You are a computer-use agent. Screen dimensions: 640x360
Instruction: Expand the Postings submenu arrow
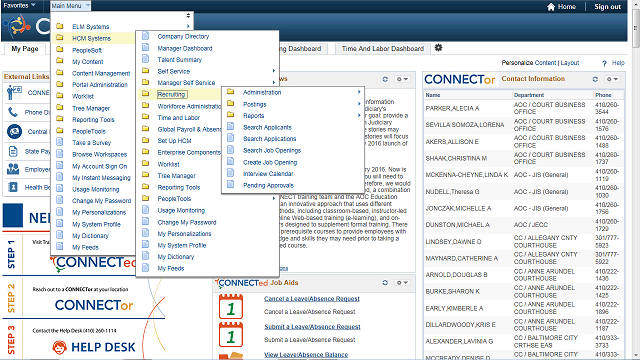click(359, 104)
